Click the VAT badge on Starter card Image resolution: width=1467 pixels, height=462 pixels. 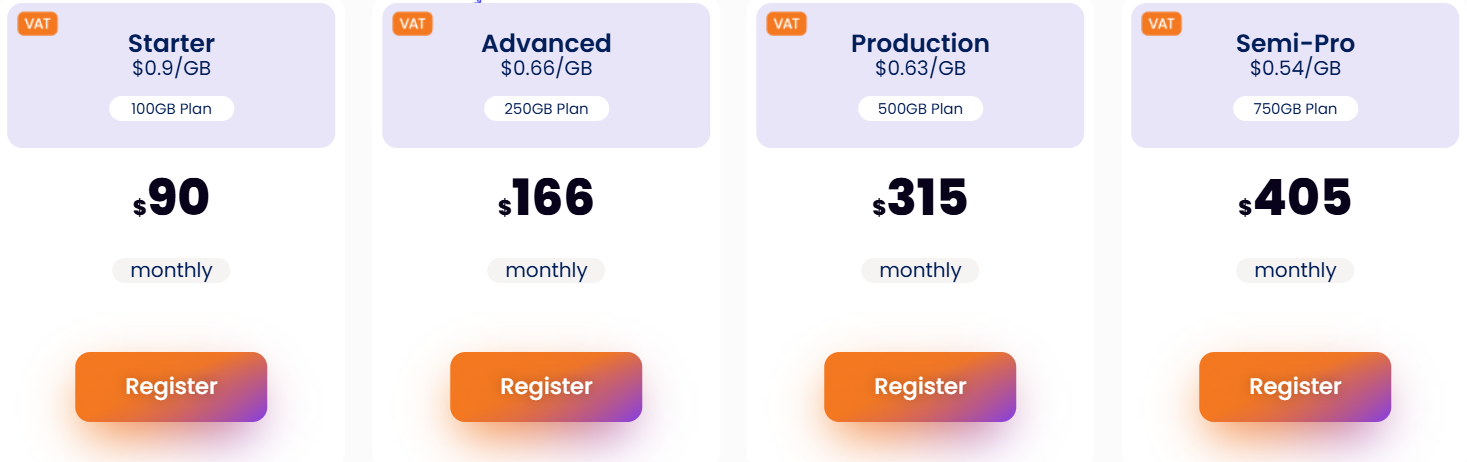point(38,23)
